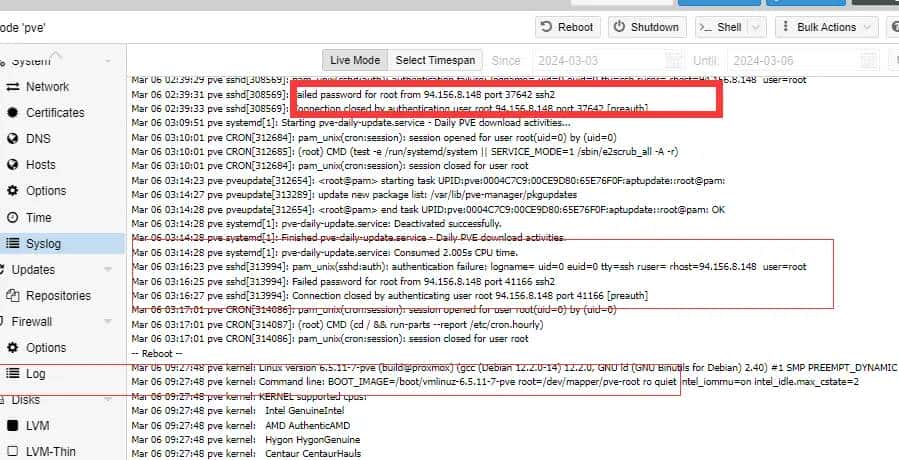The image size is (899, 460).
Task: Click the Network icon in sidebar
Action: (x=12, y=87)
